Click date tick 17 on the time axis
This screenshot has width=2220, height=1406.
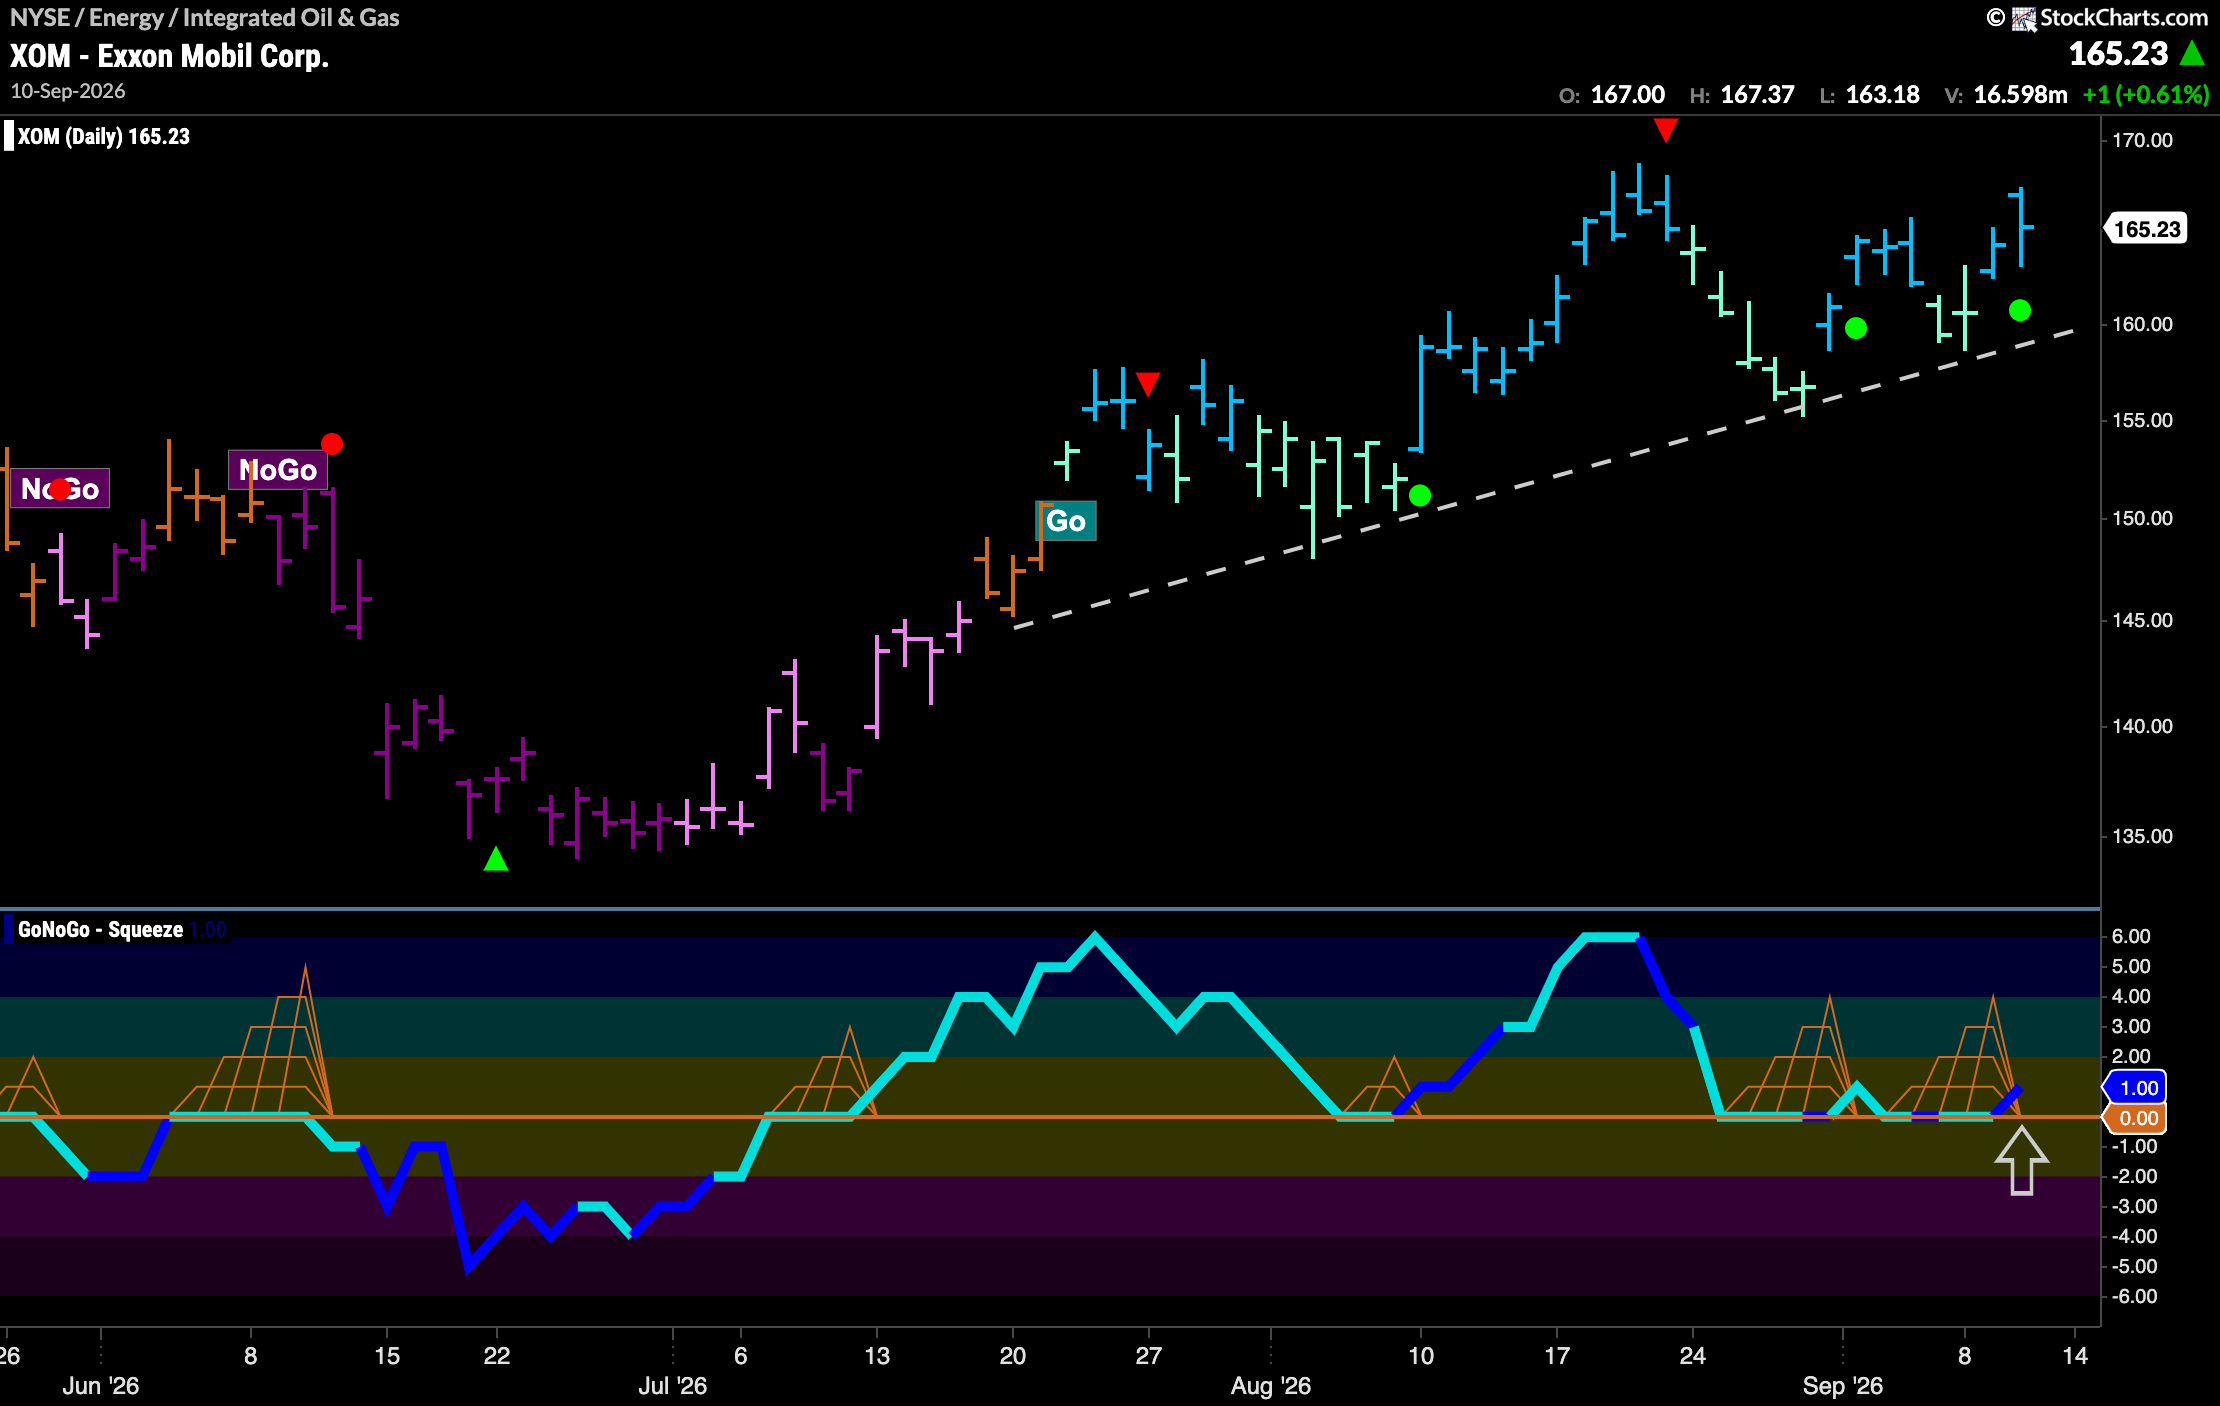click(x=1557, y=1356)
